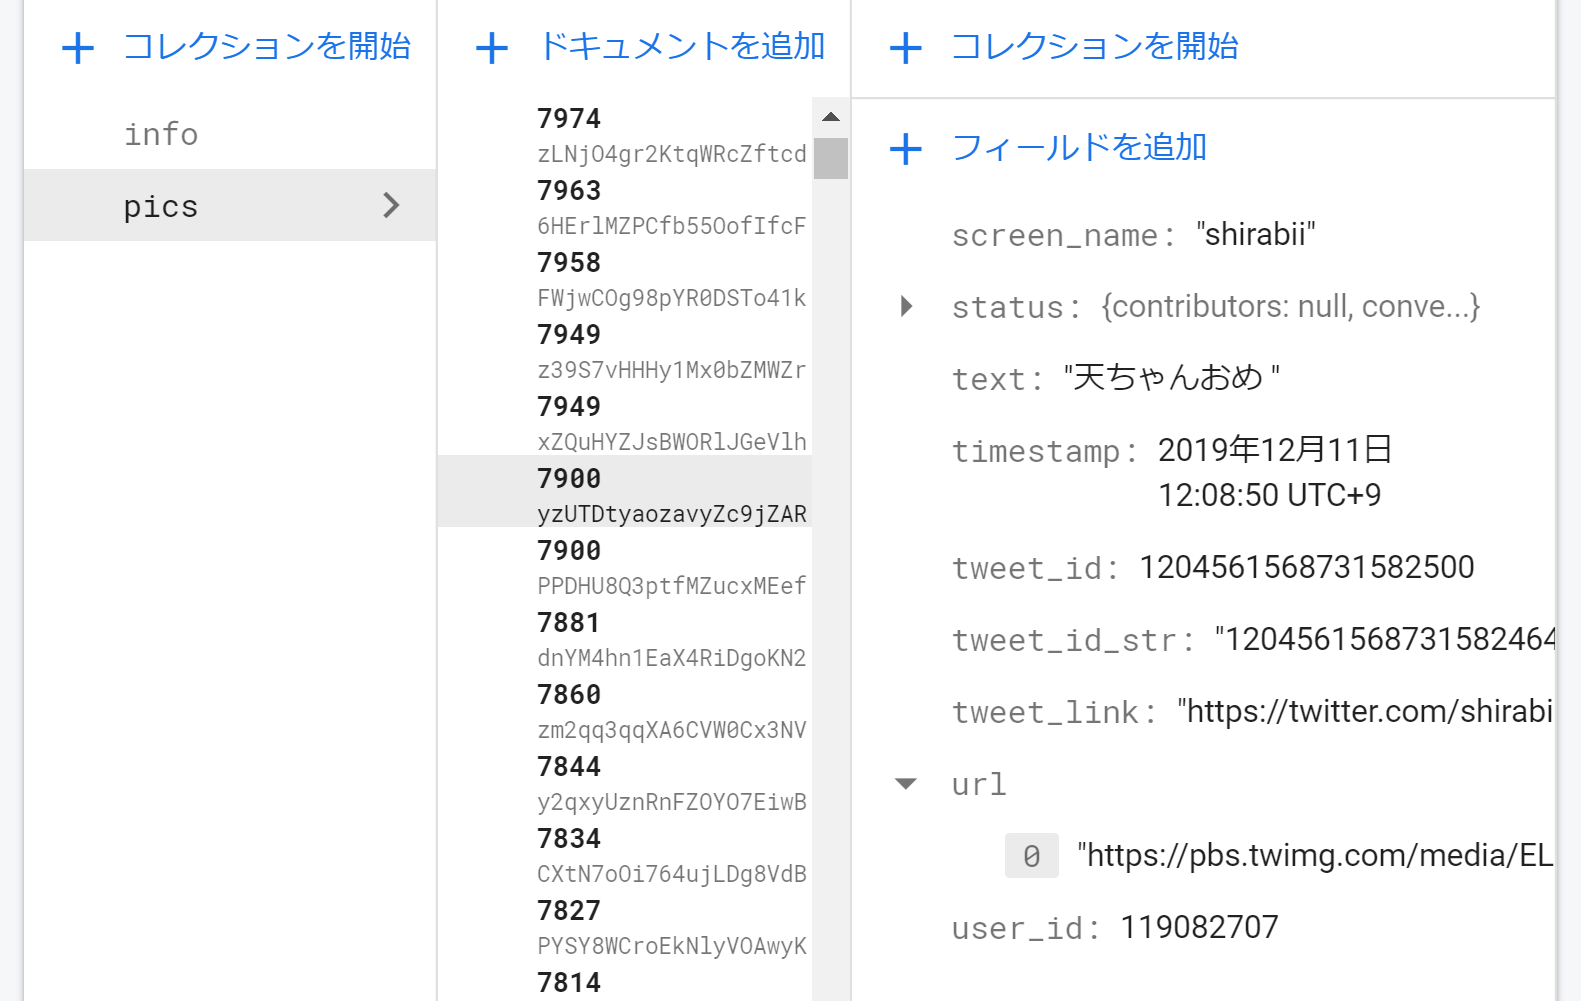Click フィールドを追加 link
This screenshot has height=1001, width=1581.
tap(1079, 148)
